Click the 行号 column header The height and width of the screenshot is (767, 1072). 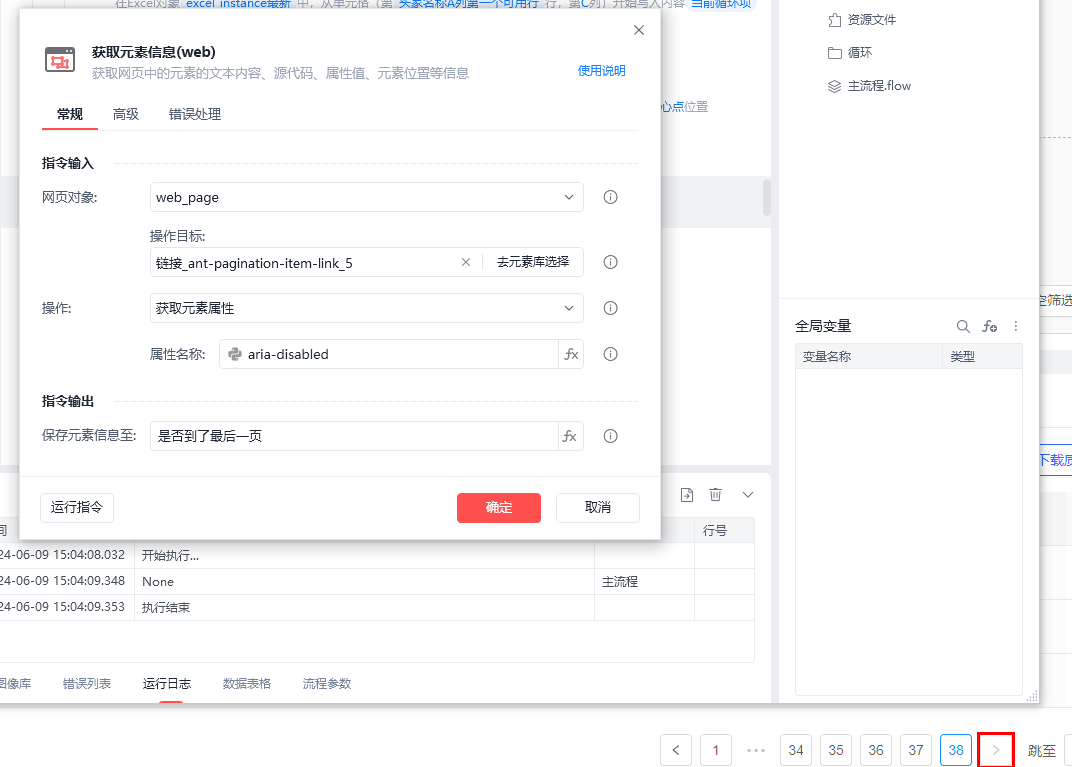pyautogui.click(x=724, y=530)
